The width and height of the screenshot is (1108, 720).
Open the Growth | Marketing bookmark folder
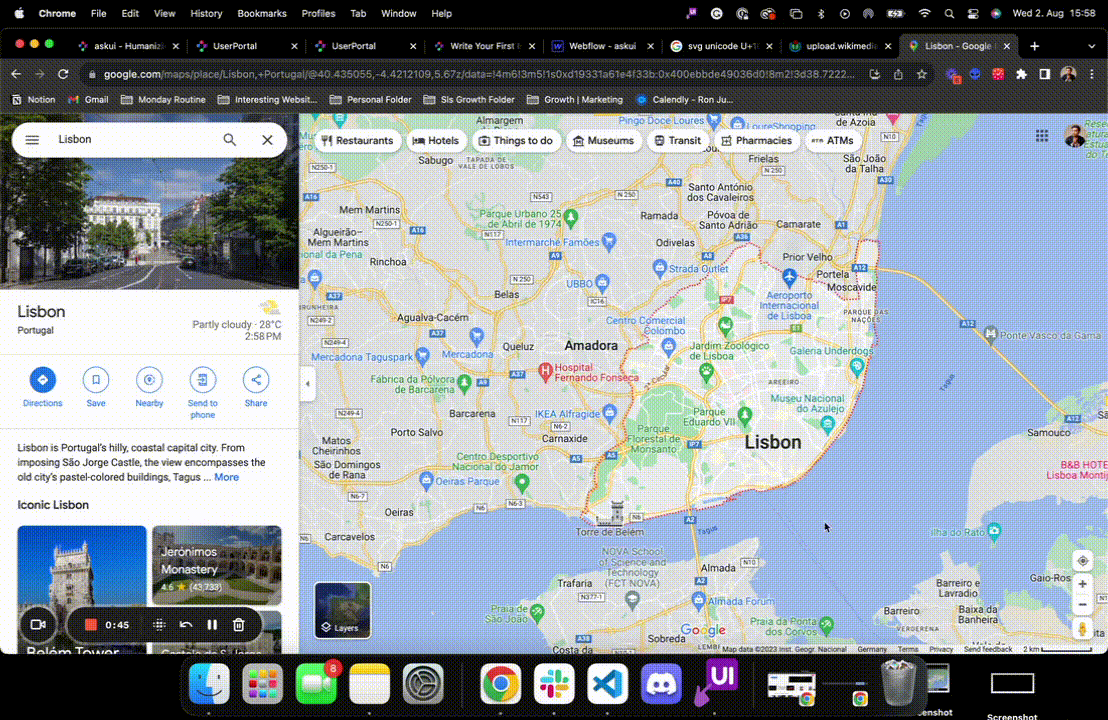pos(574,100)
